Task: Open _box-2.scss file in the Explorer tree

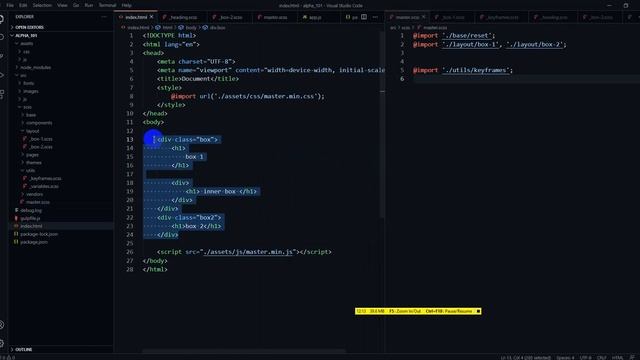Action: 40,147
